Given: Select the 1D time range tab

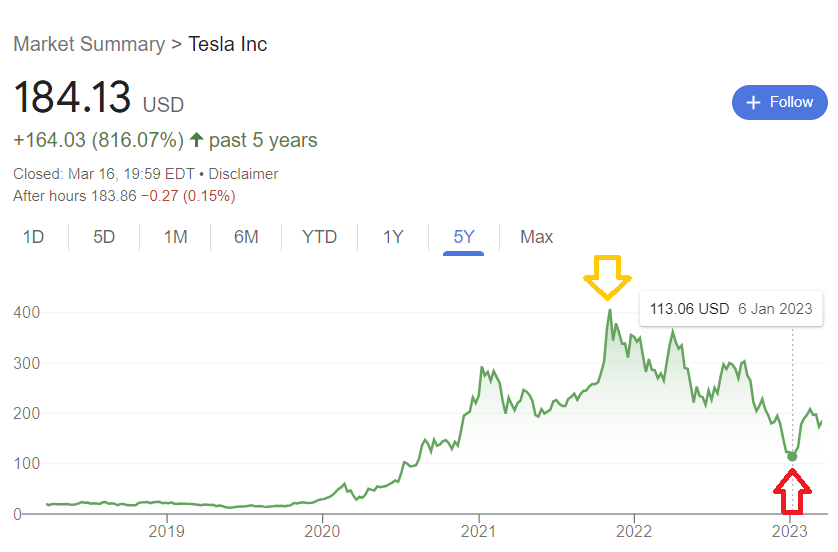Looking at the screenshot, I should [34, 237].
